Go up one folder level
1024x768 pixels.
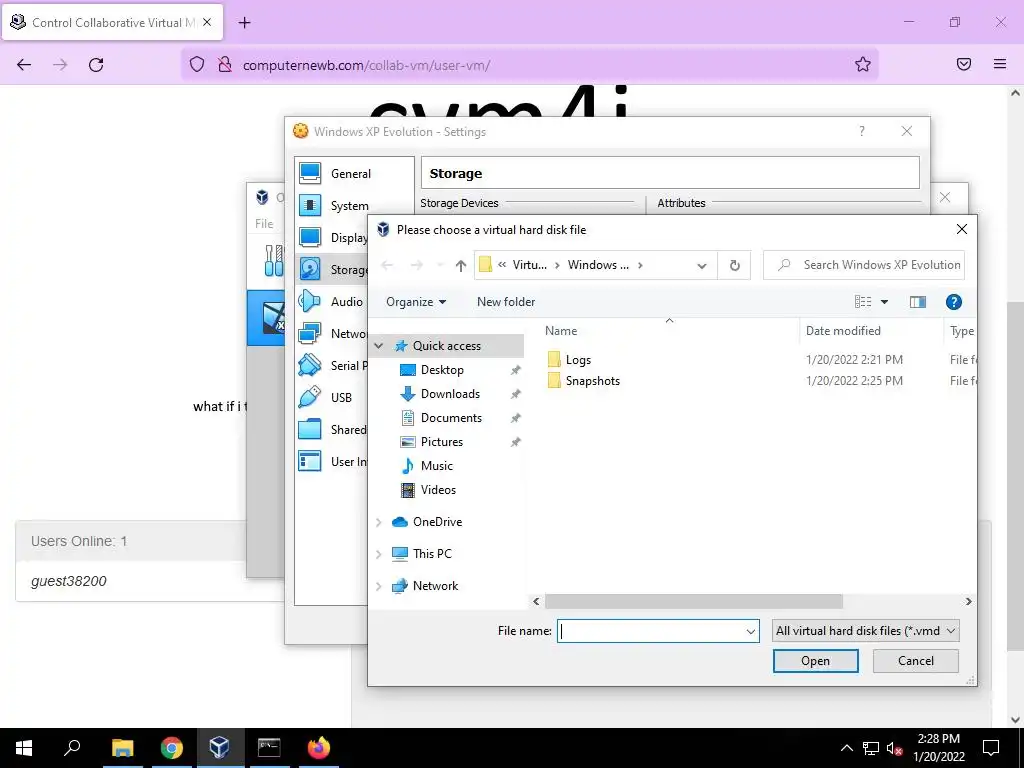[x=461, y=265]
